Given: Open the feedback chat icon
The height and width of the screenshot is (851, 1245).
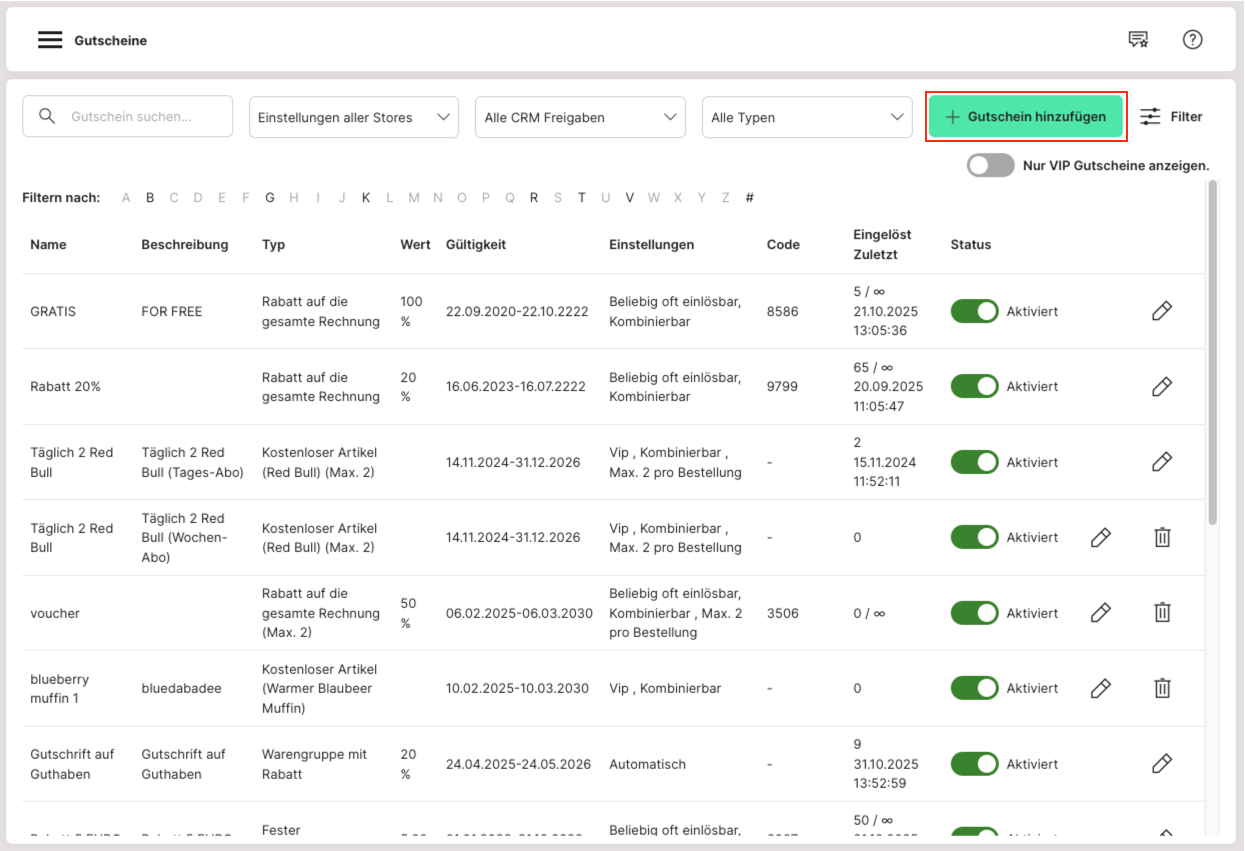Looking at the screenshot, I should click(1138, 40).
